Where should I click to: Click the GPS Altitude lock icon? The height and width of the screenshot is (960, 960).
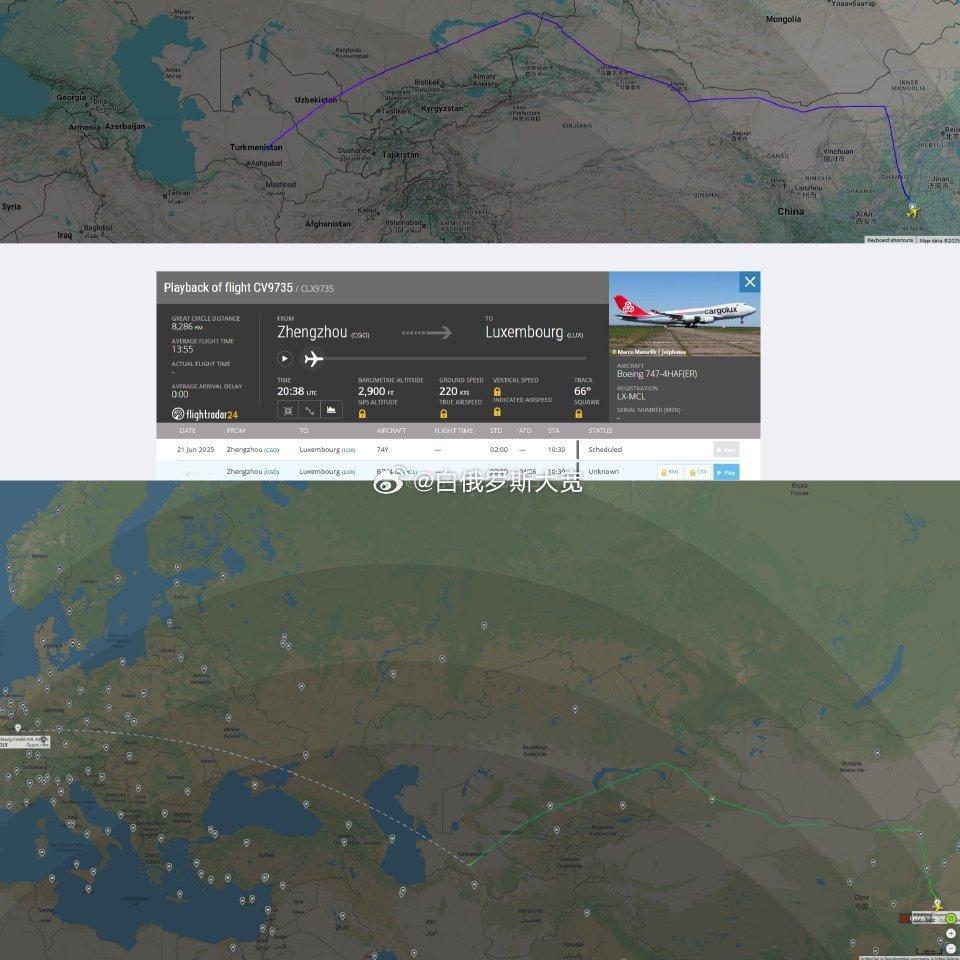click(362, 414)
